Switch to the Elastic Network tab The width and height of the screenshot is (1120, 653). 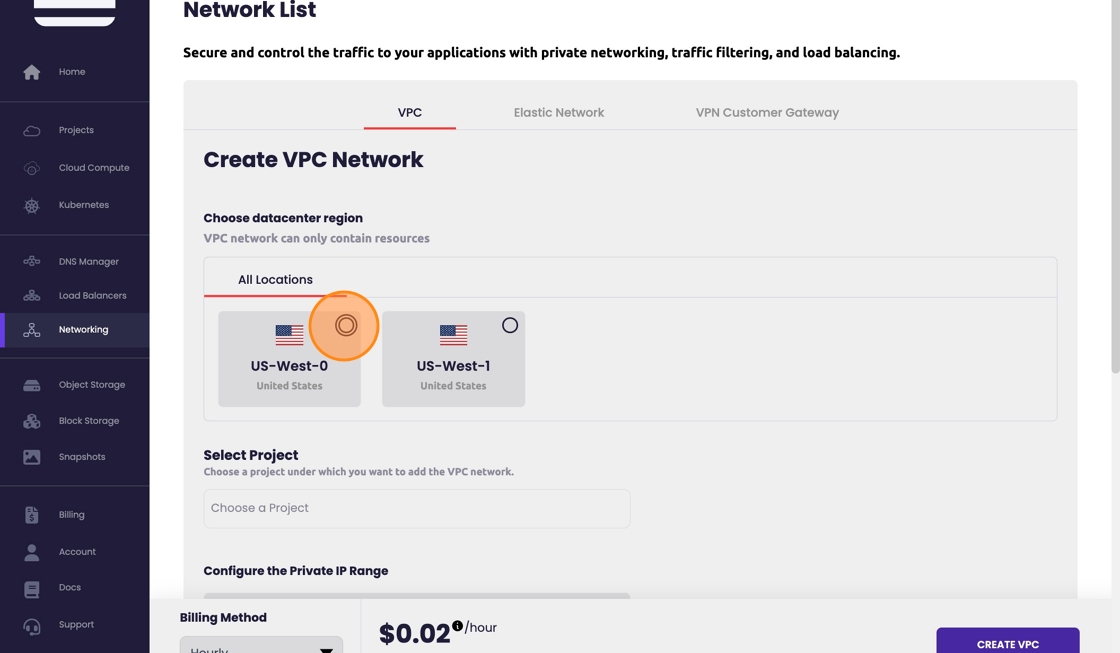pyautogui.click(x=558, y=113)
